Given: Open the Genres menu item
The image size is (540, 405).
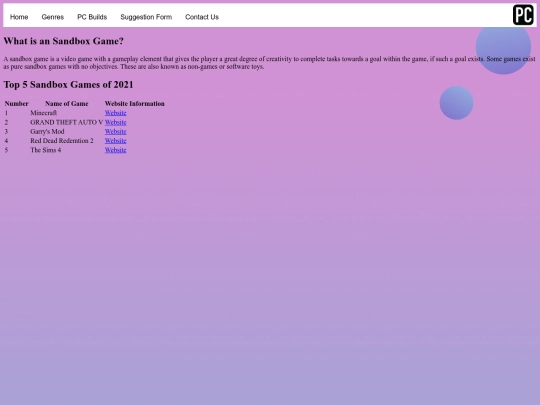Looking at the screenshot, I should click(53, 17).
